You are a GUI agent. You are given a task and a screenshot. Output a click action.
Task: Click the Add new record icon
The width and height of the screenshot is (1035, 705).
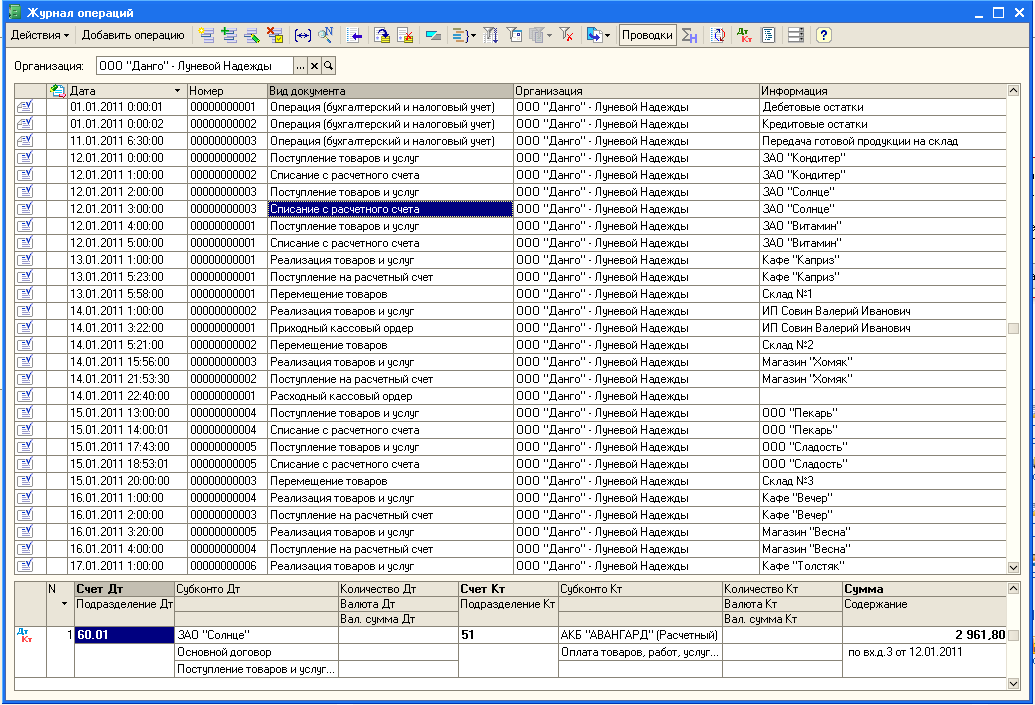click(x=206, y=35)
